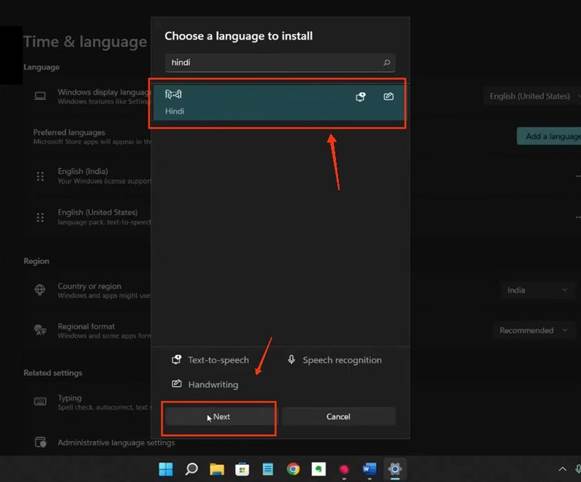This screenshot has height=482, width=581.
Task: Click Administrative language settings icon
Action: 40,442
